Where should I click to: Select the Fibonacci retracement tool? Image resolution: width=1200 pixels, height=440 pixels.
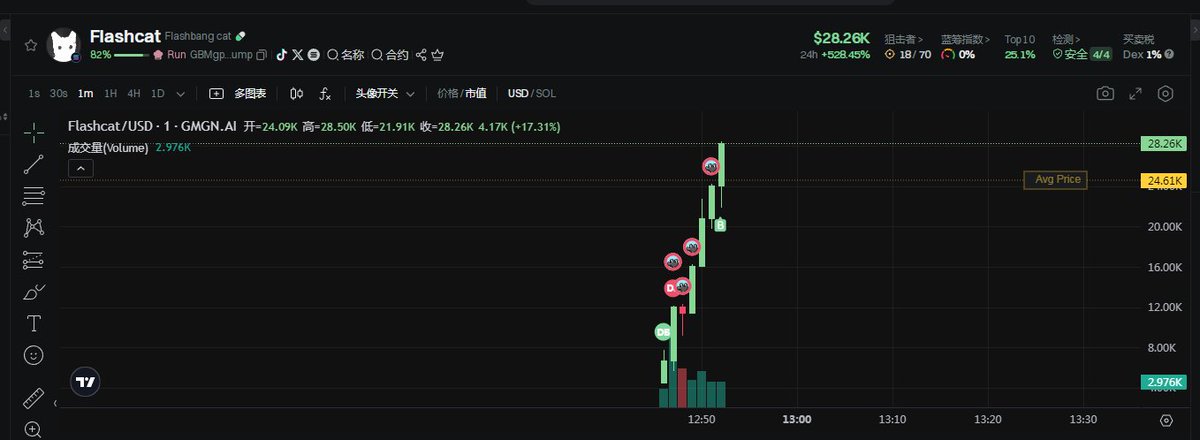34,196
